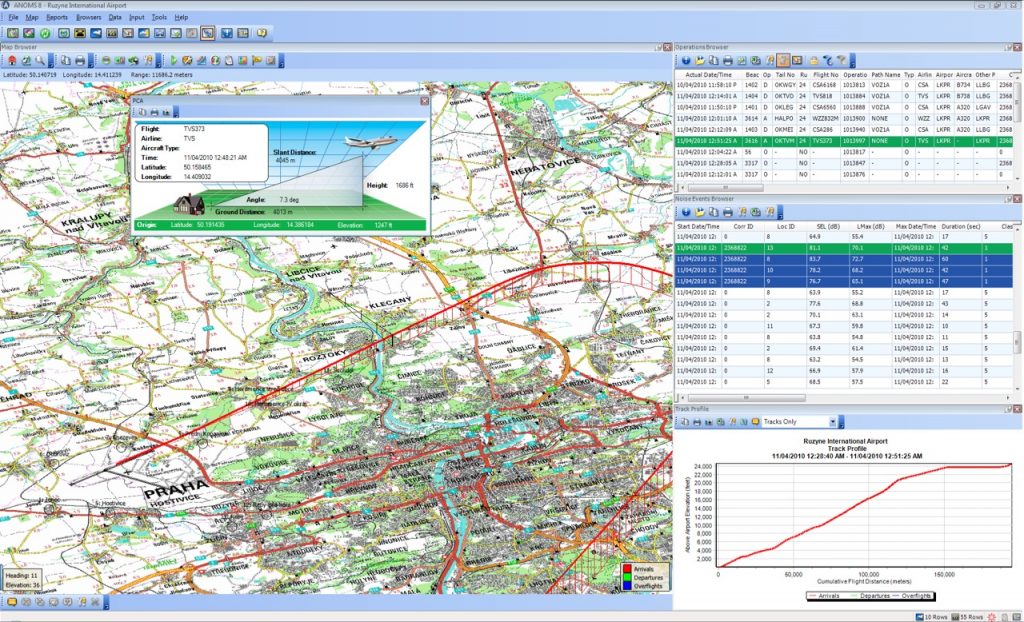The width and height of the screenshot is (1024, 622).
Task: Toggle auto-hide pin on Operations Browser panel
Action: click(1008, 47)
